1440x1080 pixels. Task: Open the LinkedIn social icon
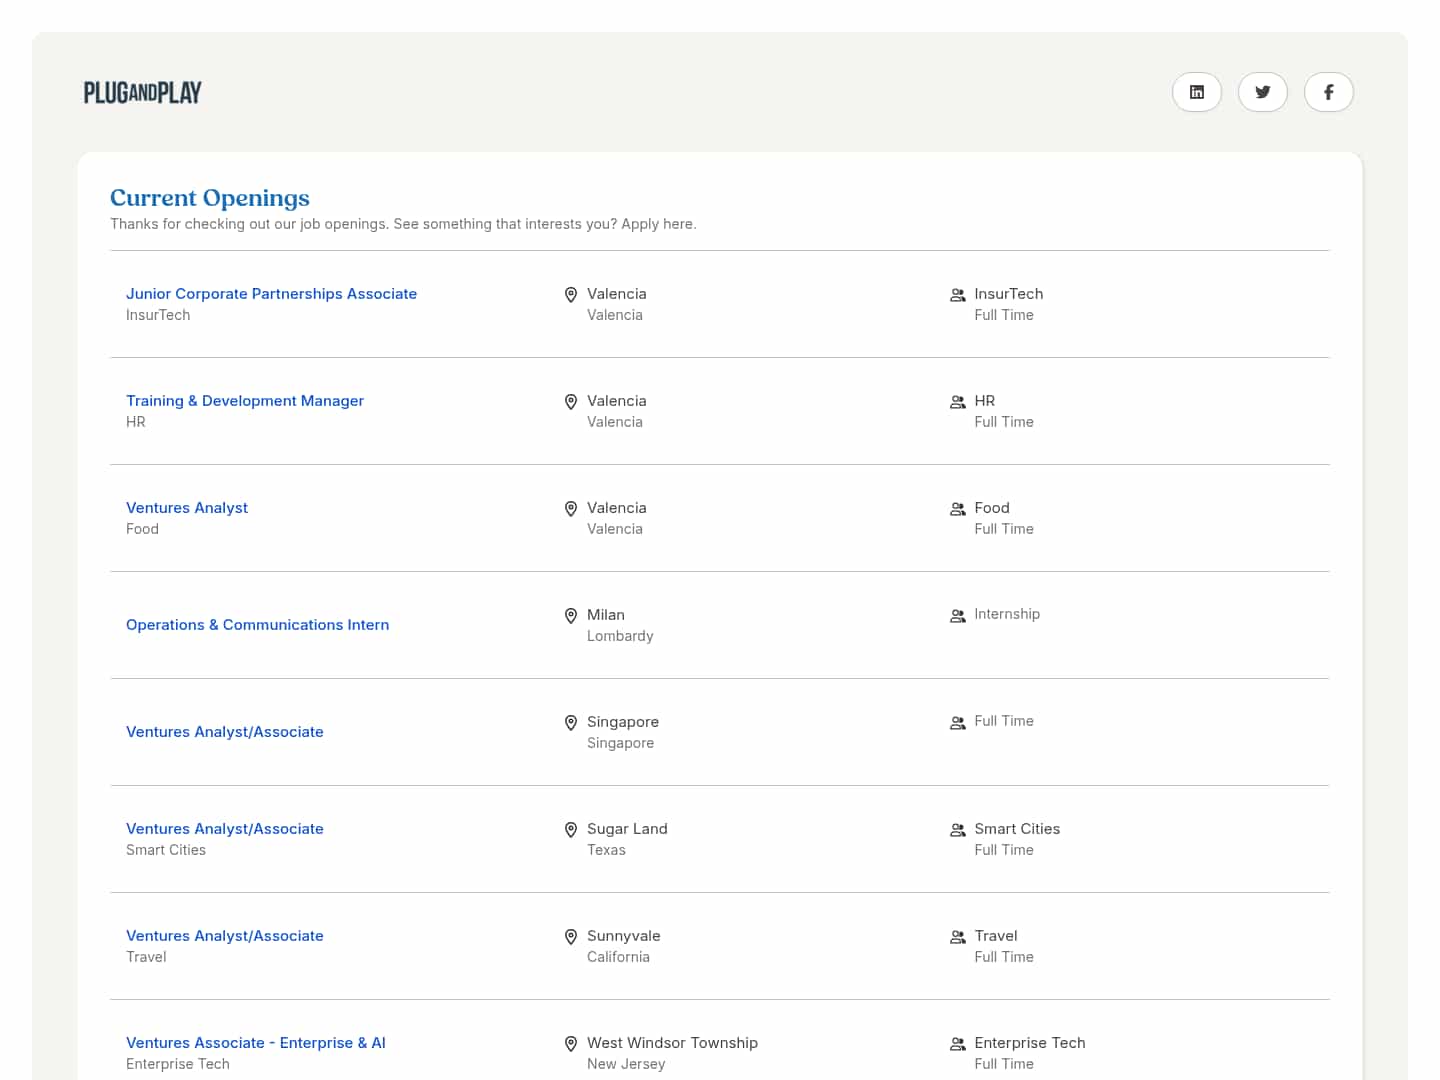[x=1196, y=92]
